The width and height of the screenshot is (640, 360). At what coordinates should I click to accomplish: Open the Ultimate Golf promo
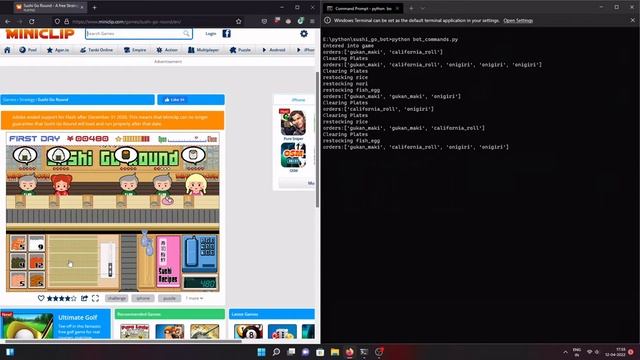(x=56, y=324)
